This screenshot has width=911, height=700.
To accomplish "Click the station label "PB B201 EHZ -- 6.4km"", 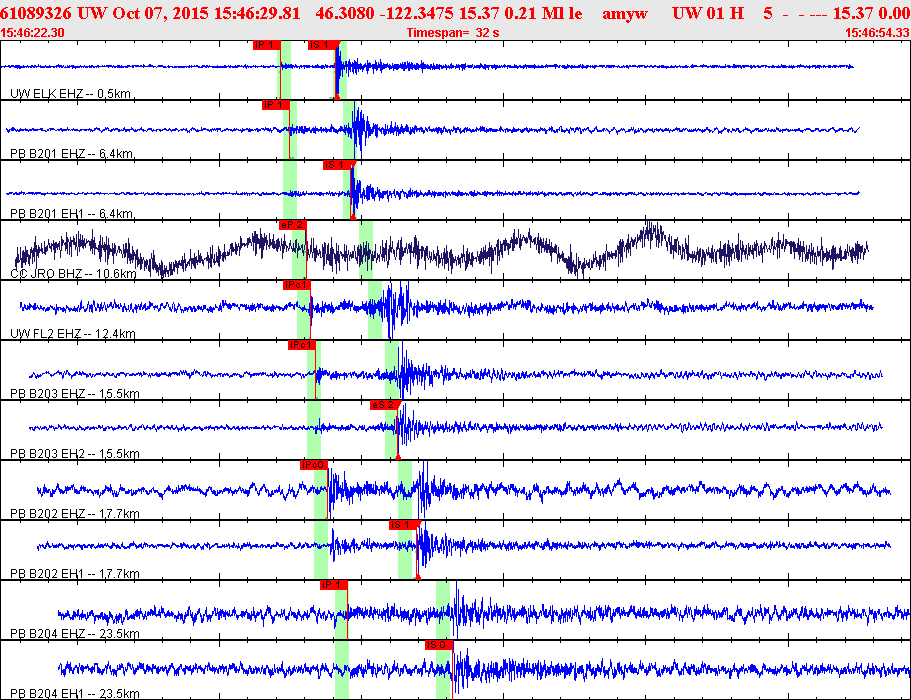I will (x=71, y=153).
